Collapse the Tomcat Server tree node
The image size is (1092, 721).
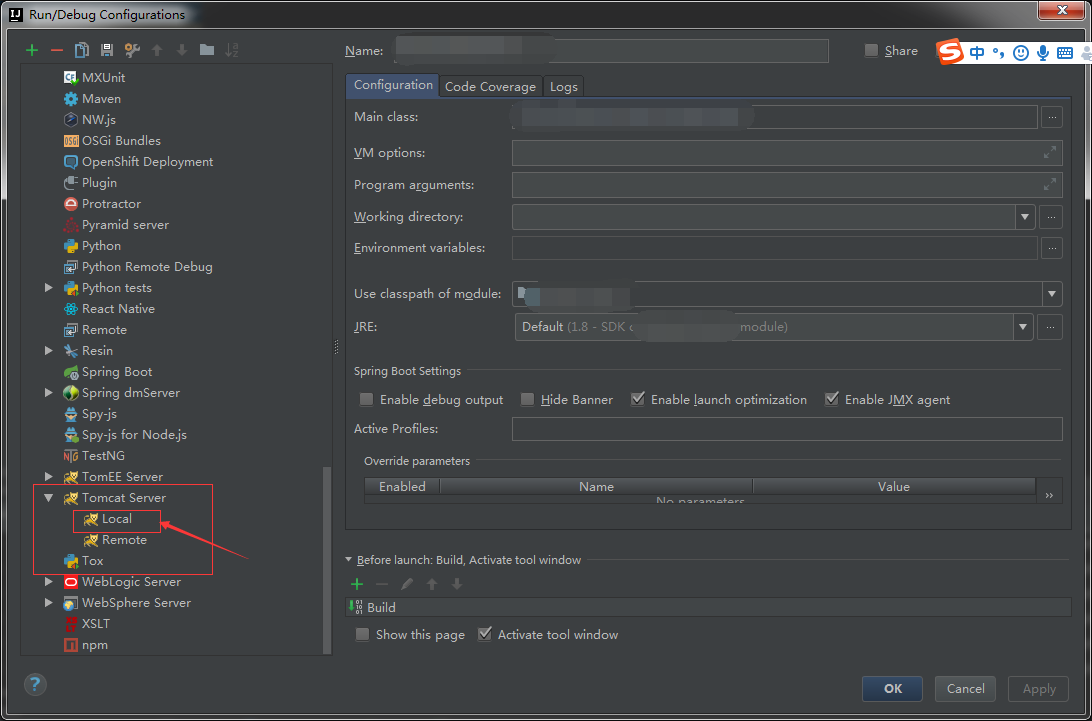click(48, 497)
